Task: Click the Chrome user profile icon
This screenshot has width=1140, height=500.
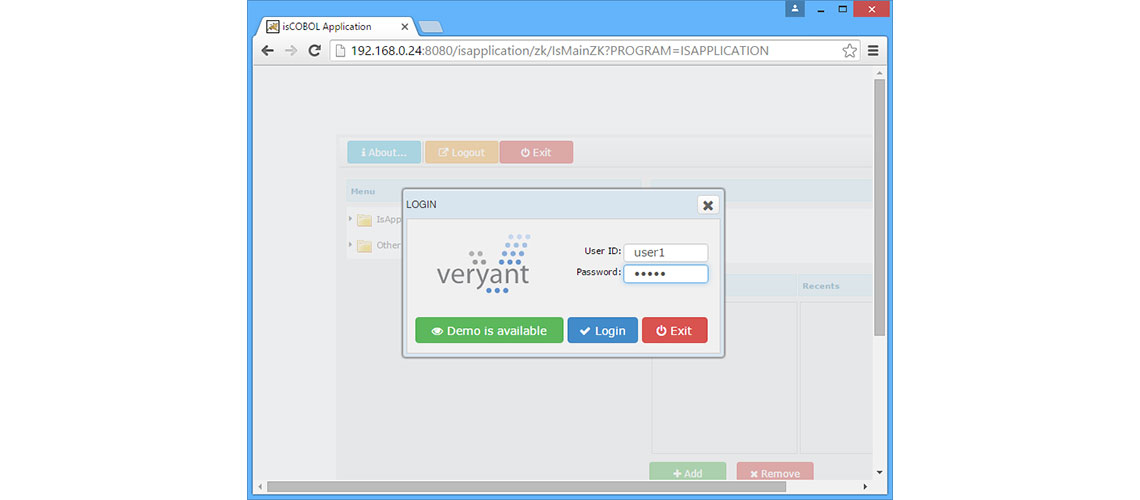Action: point(795,9)
